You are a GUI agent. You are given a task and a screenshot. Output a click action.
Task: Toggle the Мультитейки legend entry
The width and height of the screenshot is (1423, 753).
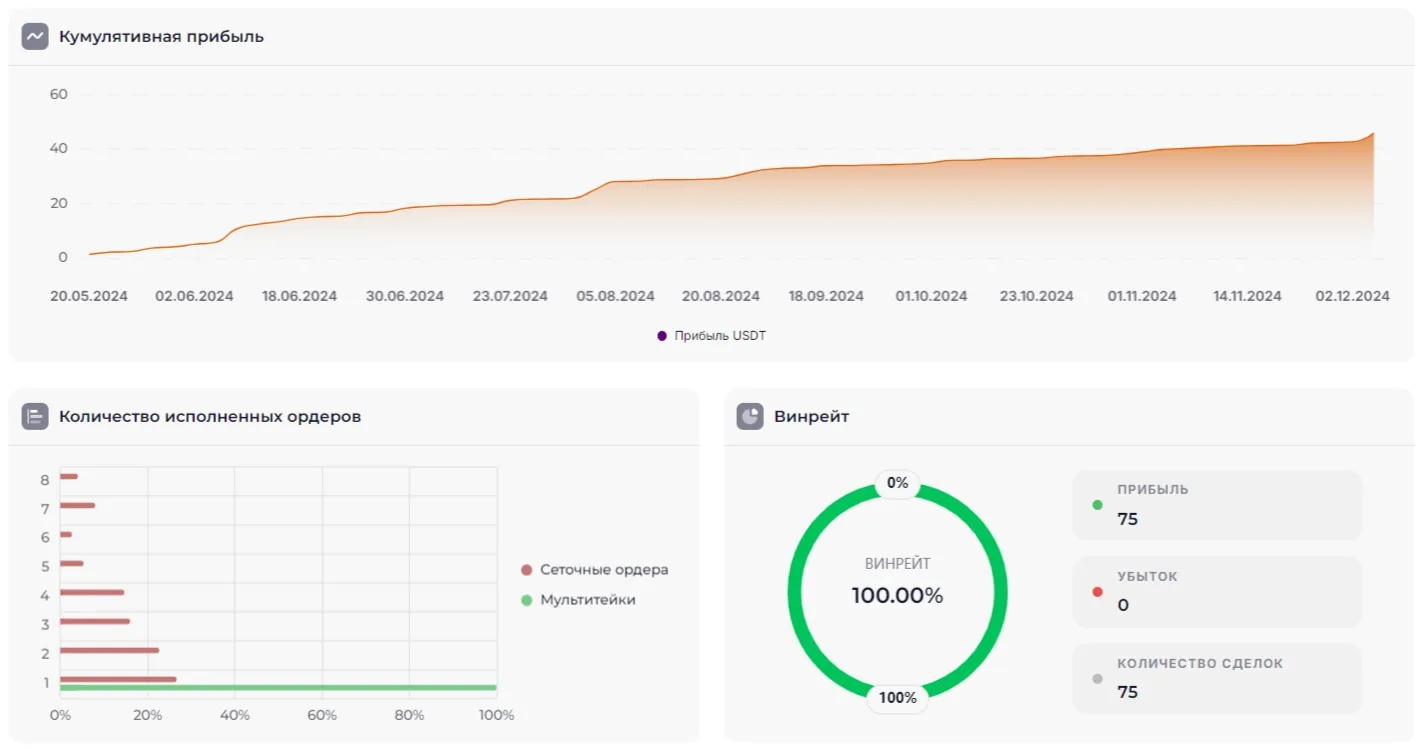tap(578, 600)
